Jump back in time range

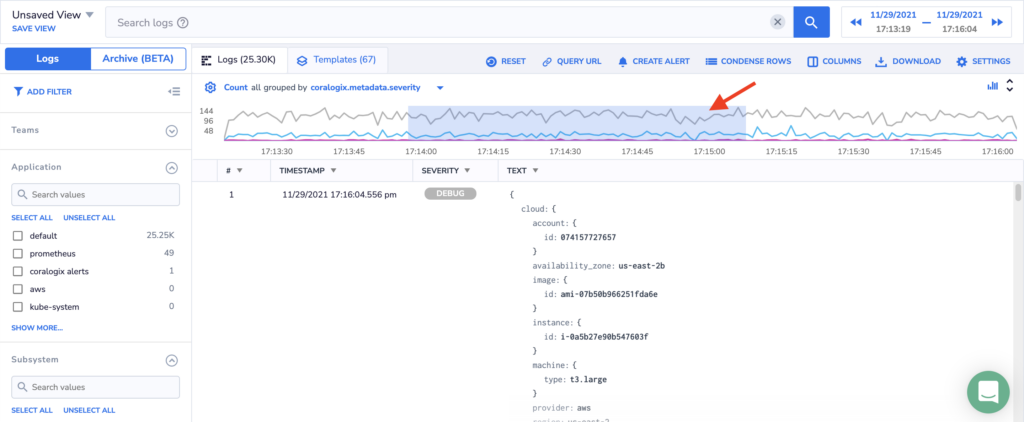(856, 22)
